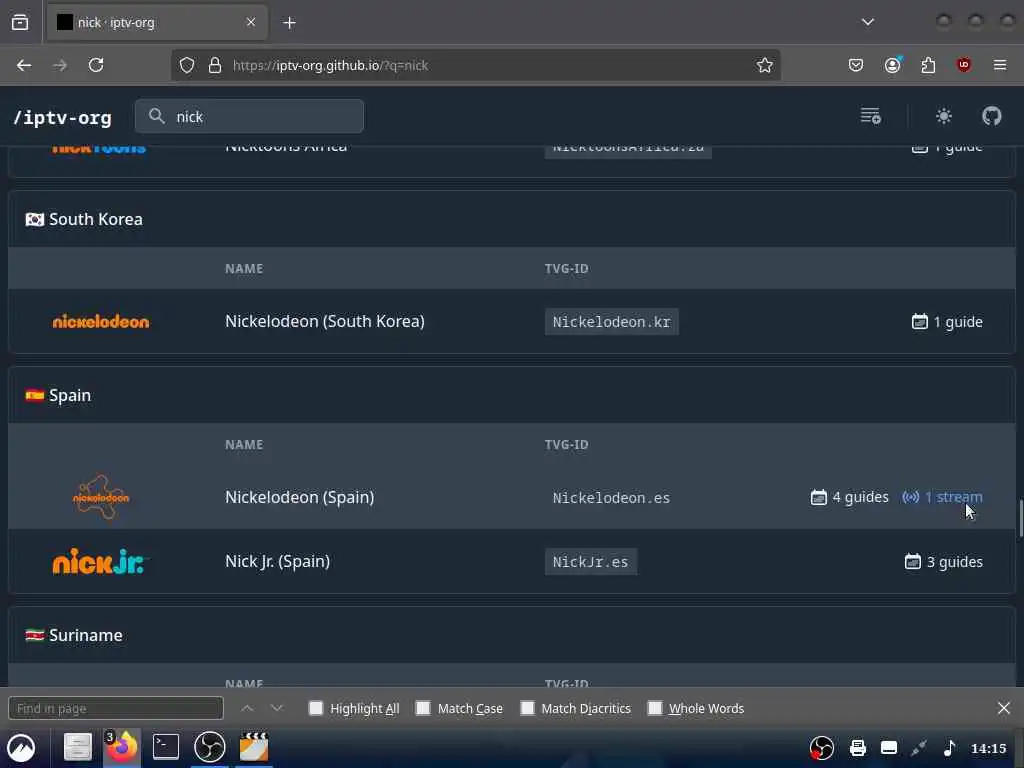
Task: Open 1 stream for Nickelodeon Spain
Action: click(x=942, y=497)
